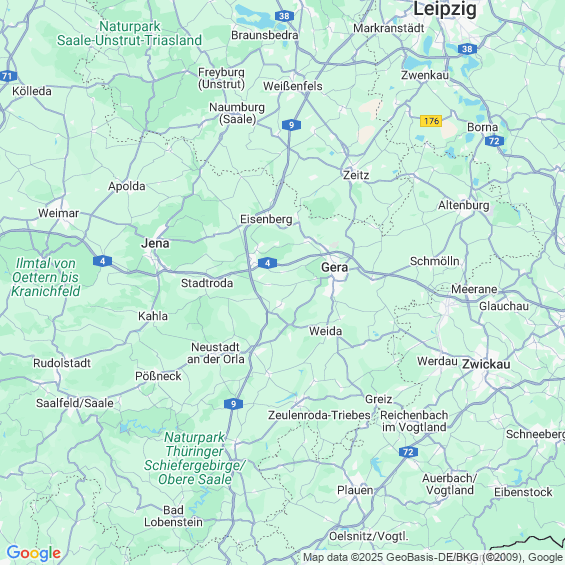Image resolution: width=565 pixels, height=565 pixels.
Task: Click the A4 shield west of Jena
Action: tap(102, 261)
